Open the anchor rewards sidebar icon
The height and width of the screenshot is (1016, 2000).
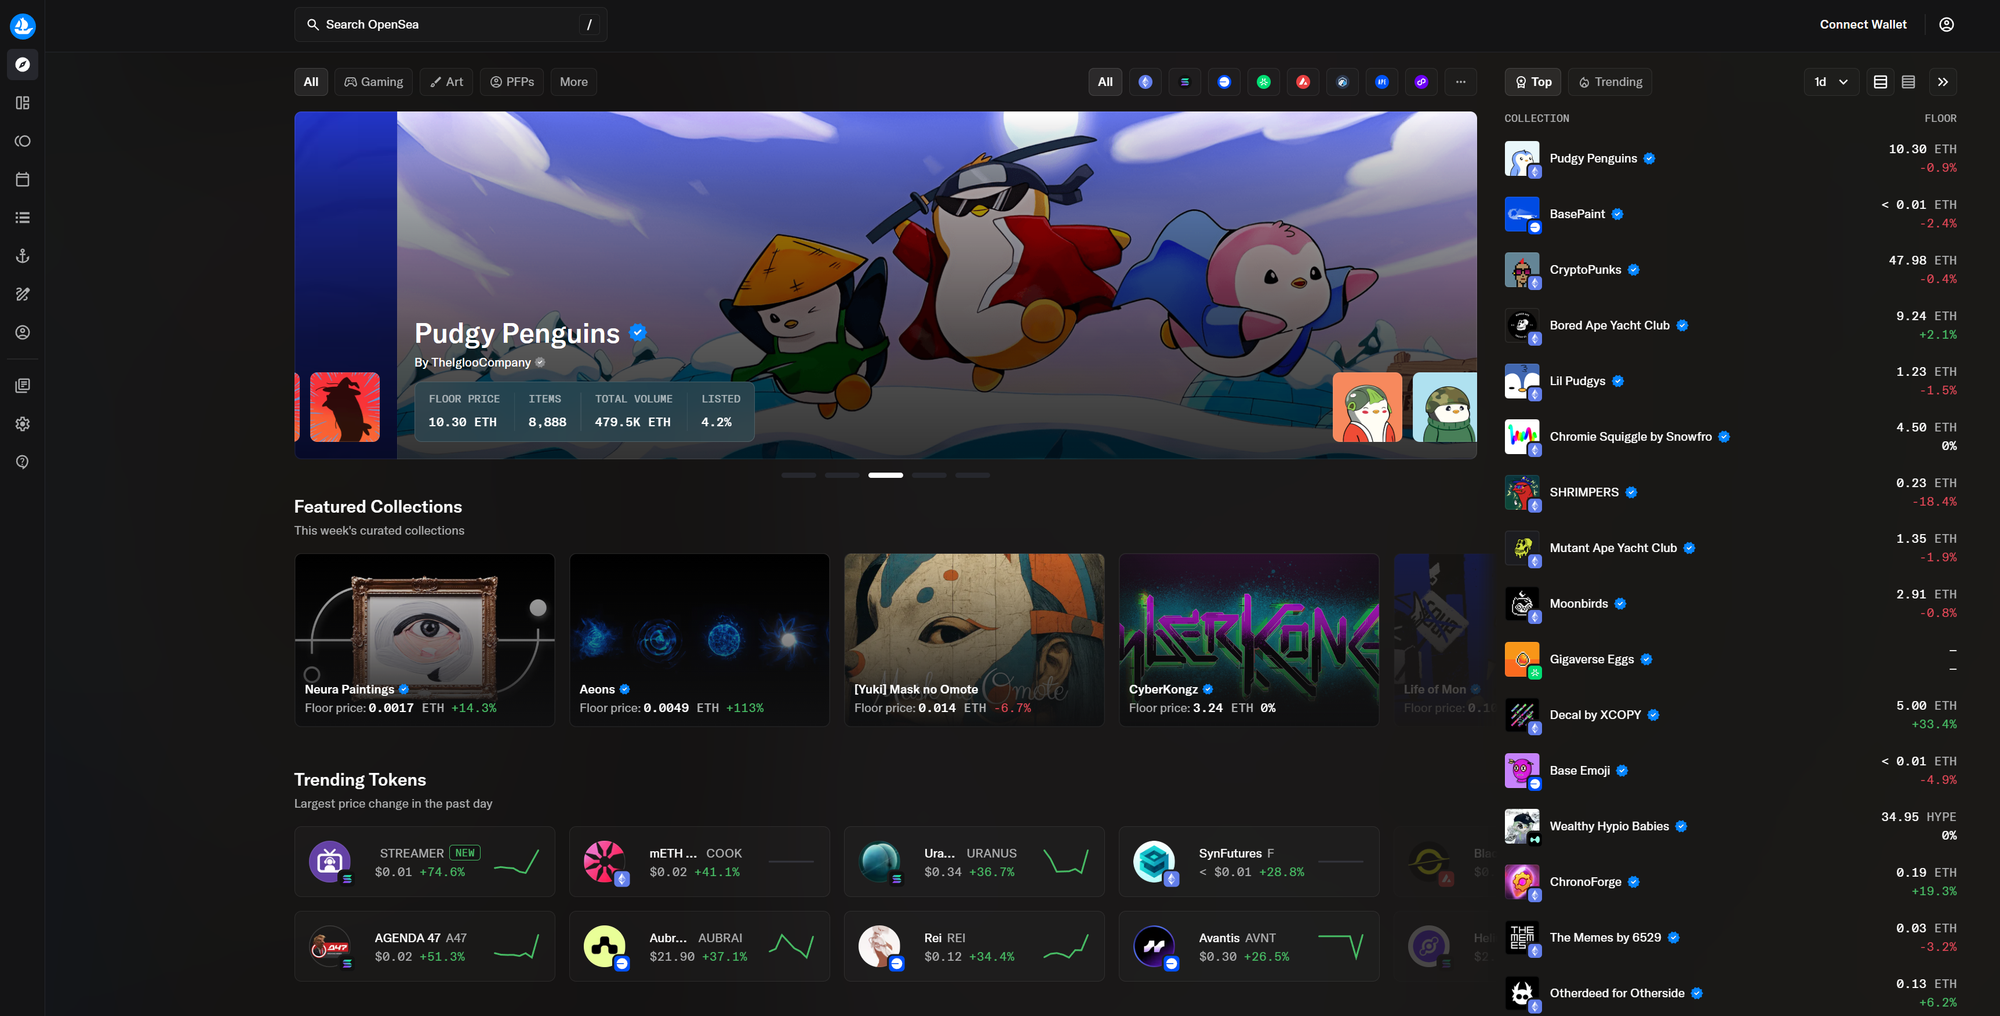[x=22, y=256]
